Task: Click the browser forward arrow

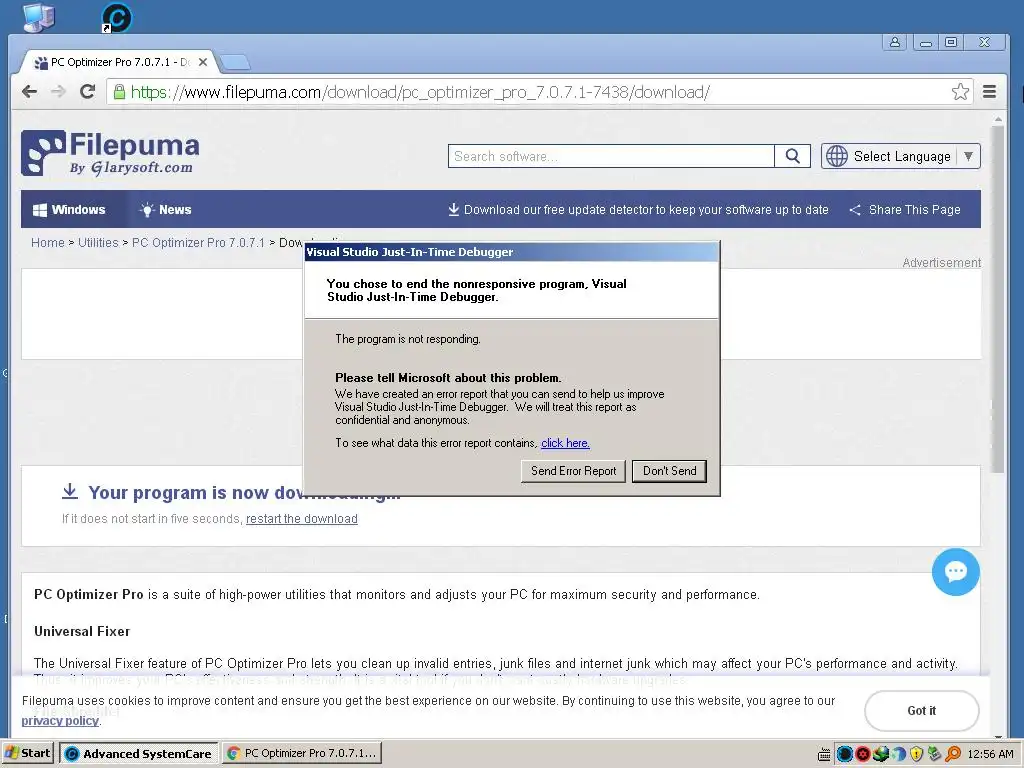Action: point(59,91)
